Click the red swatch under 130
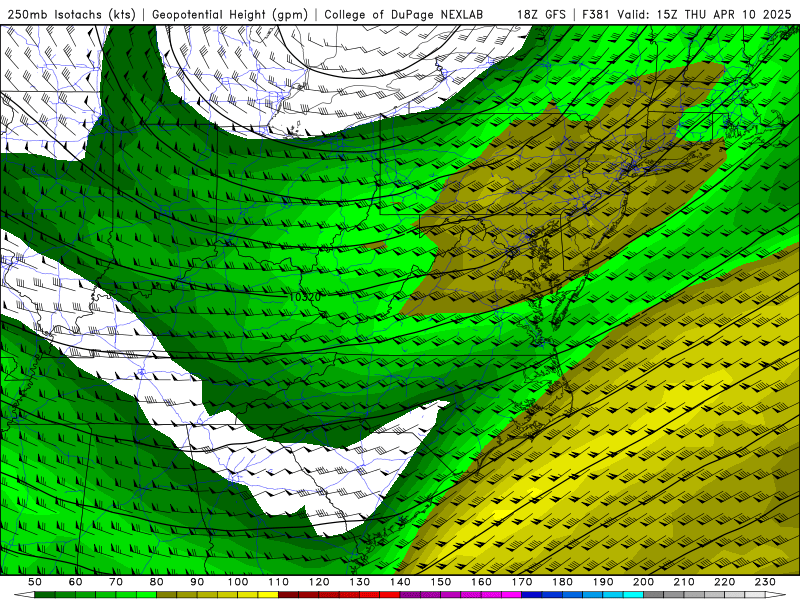 [369, 595]
